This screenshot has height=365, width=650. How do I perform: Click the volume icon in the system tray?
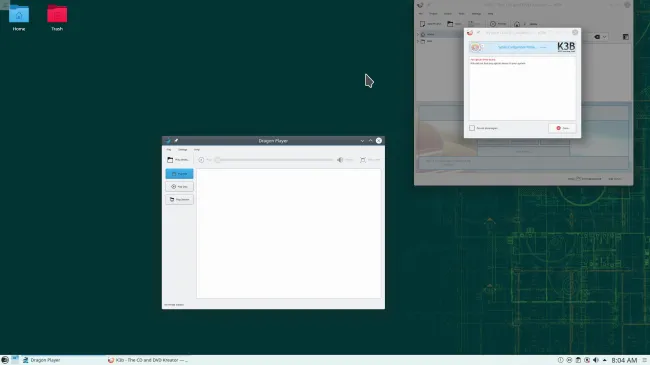596,360
